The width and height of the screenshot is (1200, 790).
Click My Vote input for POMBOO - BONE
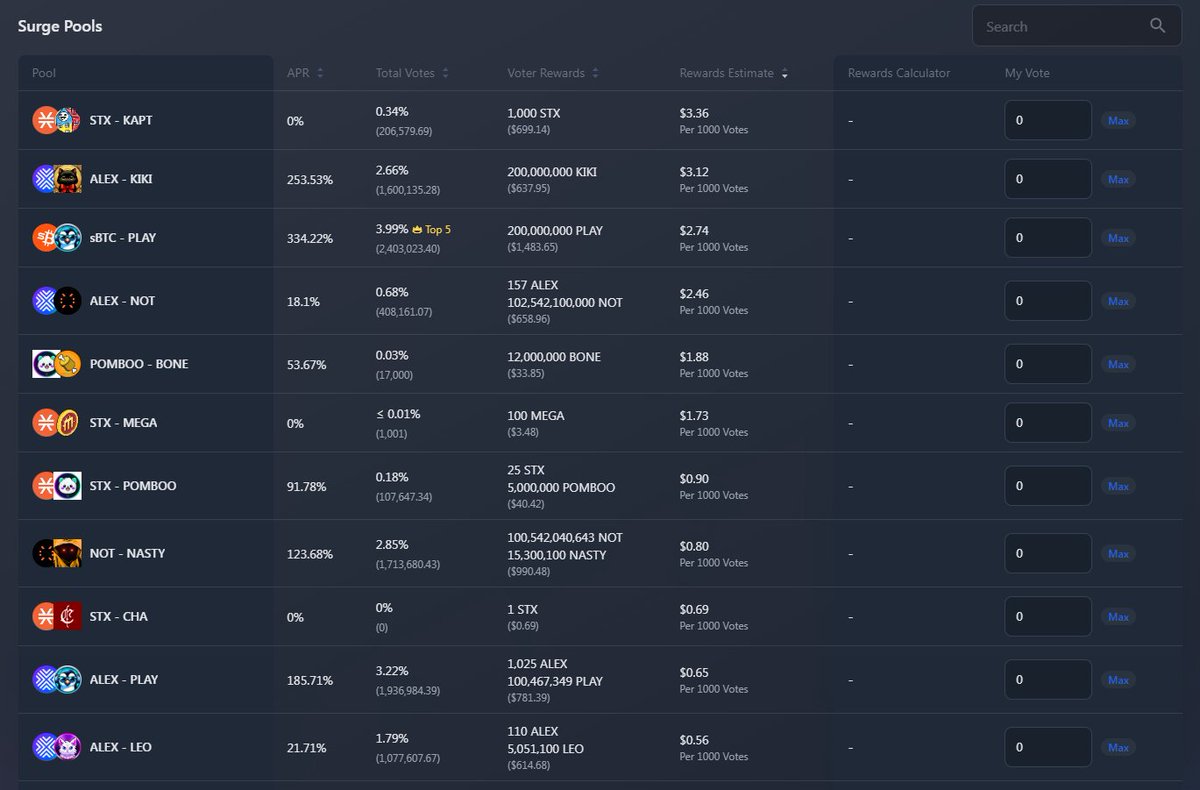[x=1048, y=364]
